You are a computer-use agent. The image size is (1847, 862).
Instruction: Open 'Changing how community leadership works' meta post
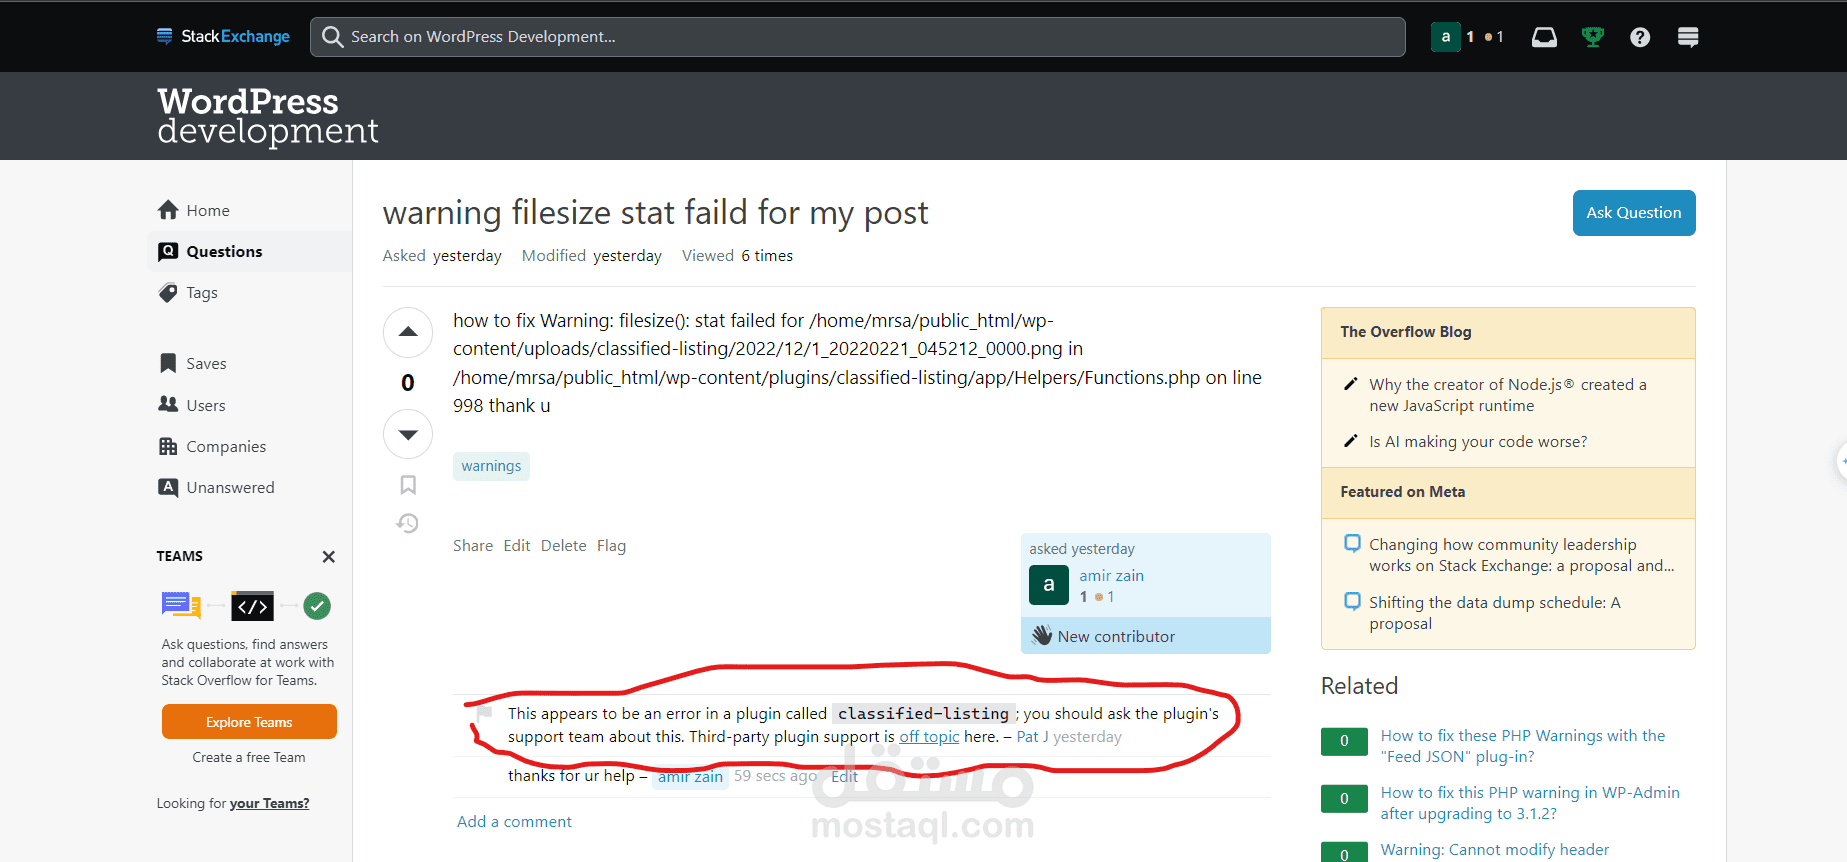(1521, 555)
